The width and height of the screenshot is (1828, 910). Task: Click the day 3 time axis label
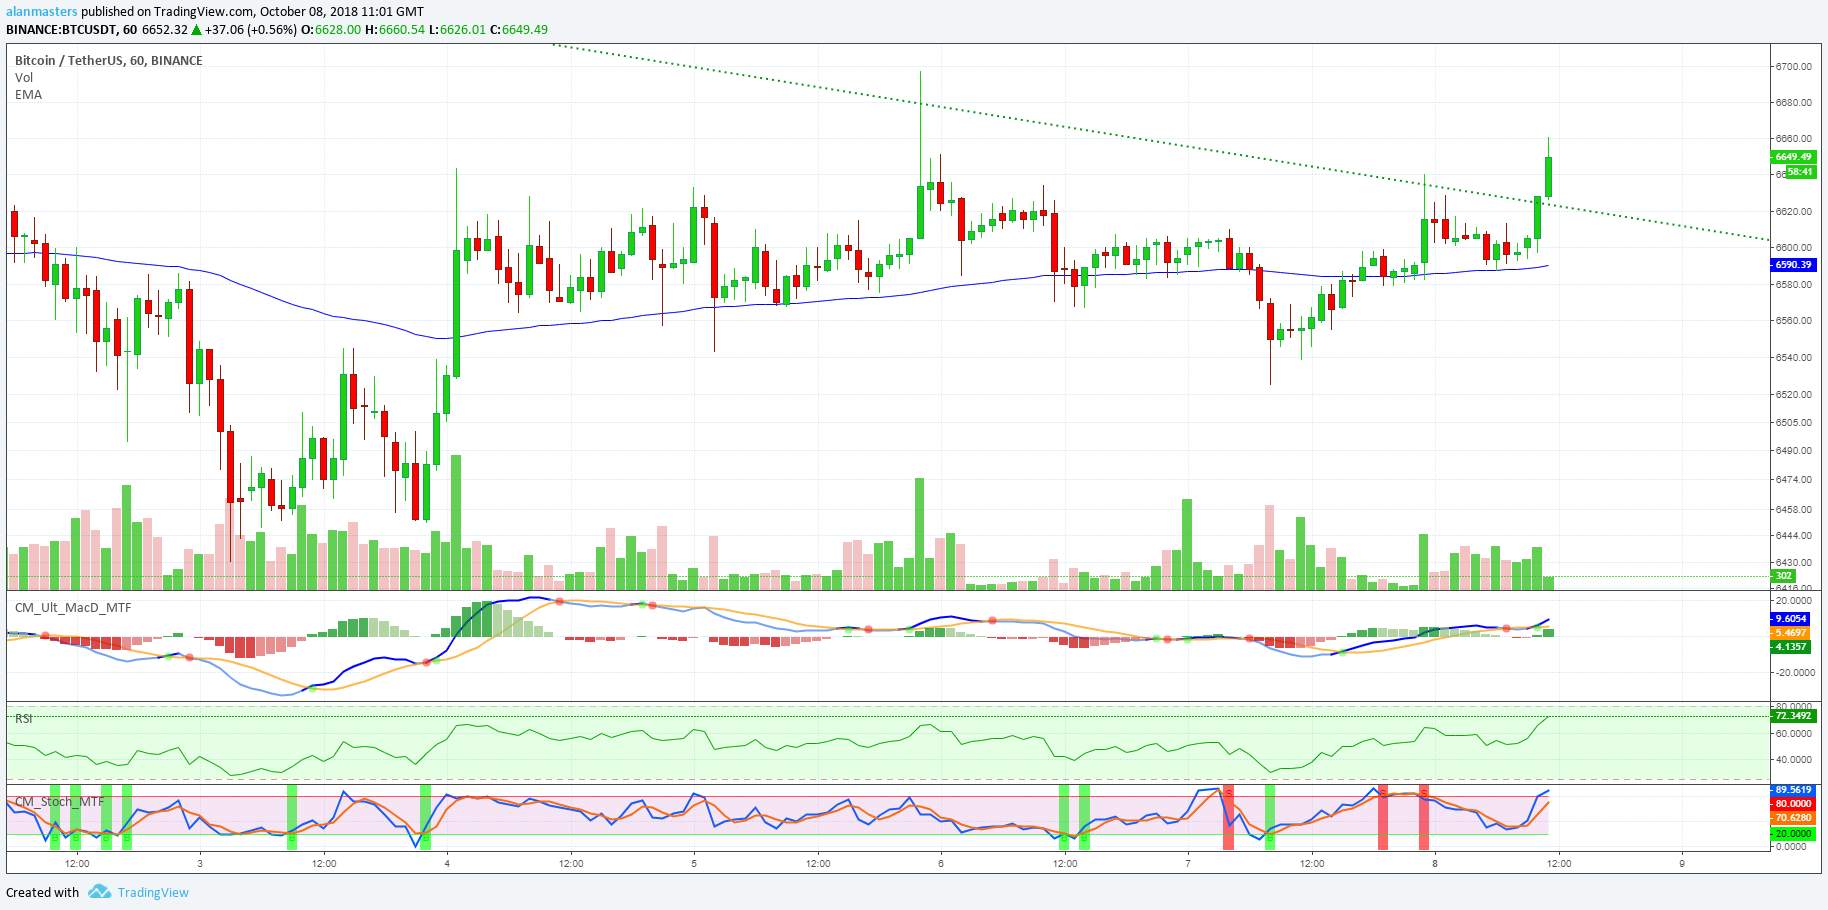(x=200, y=864)
